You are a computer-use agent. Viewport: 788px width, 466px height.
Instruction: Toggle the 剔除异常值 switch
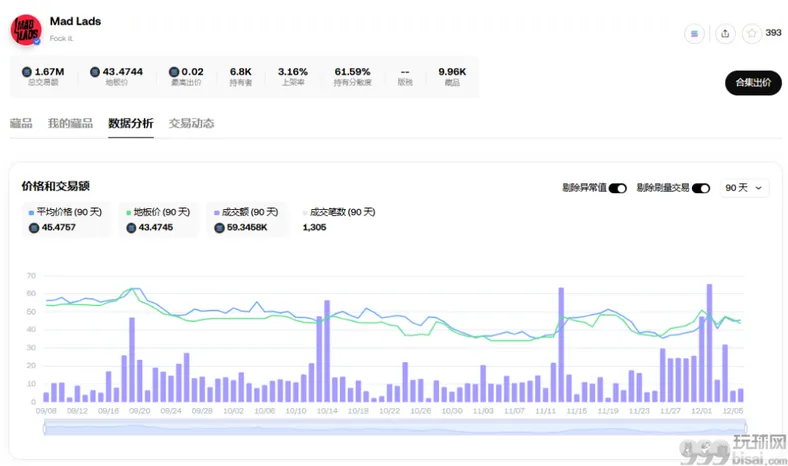click(x=618, y=188)
